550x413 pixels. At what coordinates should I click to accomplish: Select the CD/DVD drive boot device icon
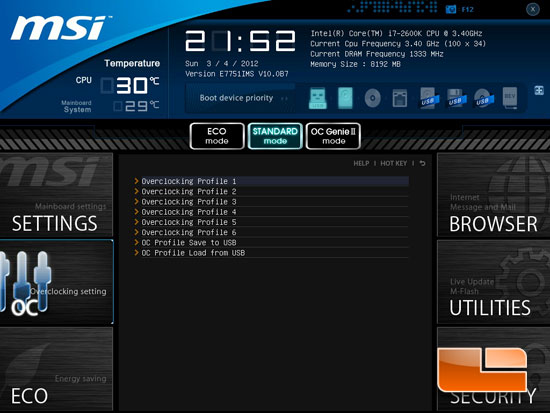pyautogui.click(x=372, y=98)
